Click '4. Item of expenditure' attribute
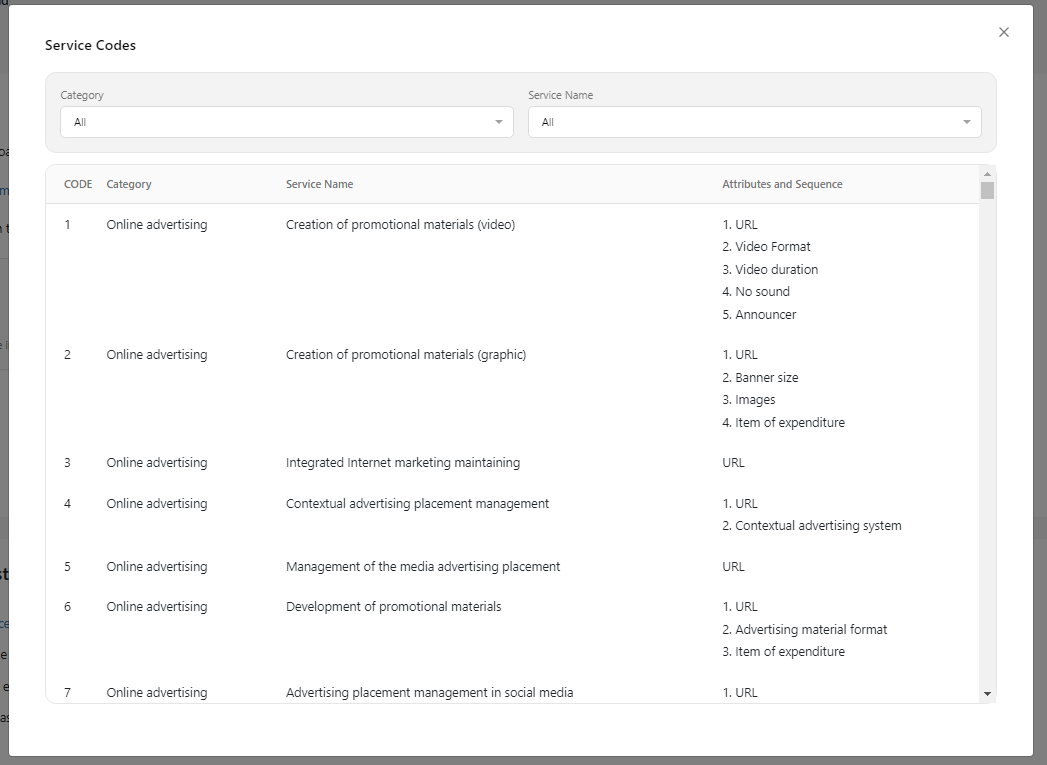This screenshot has height=765, width=1047. click(783, 423)
